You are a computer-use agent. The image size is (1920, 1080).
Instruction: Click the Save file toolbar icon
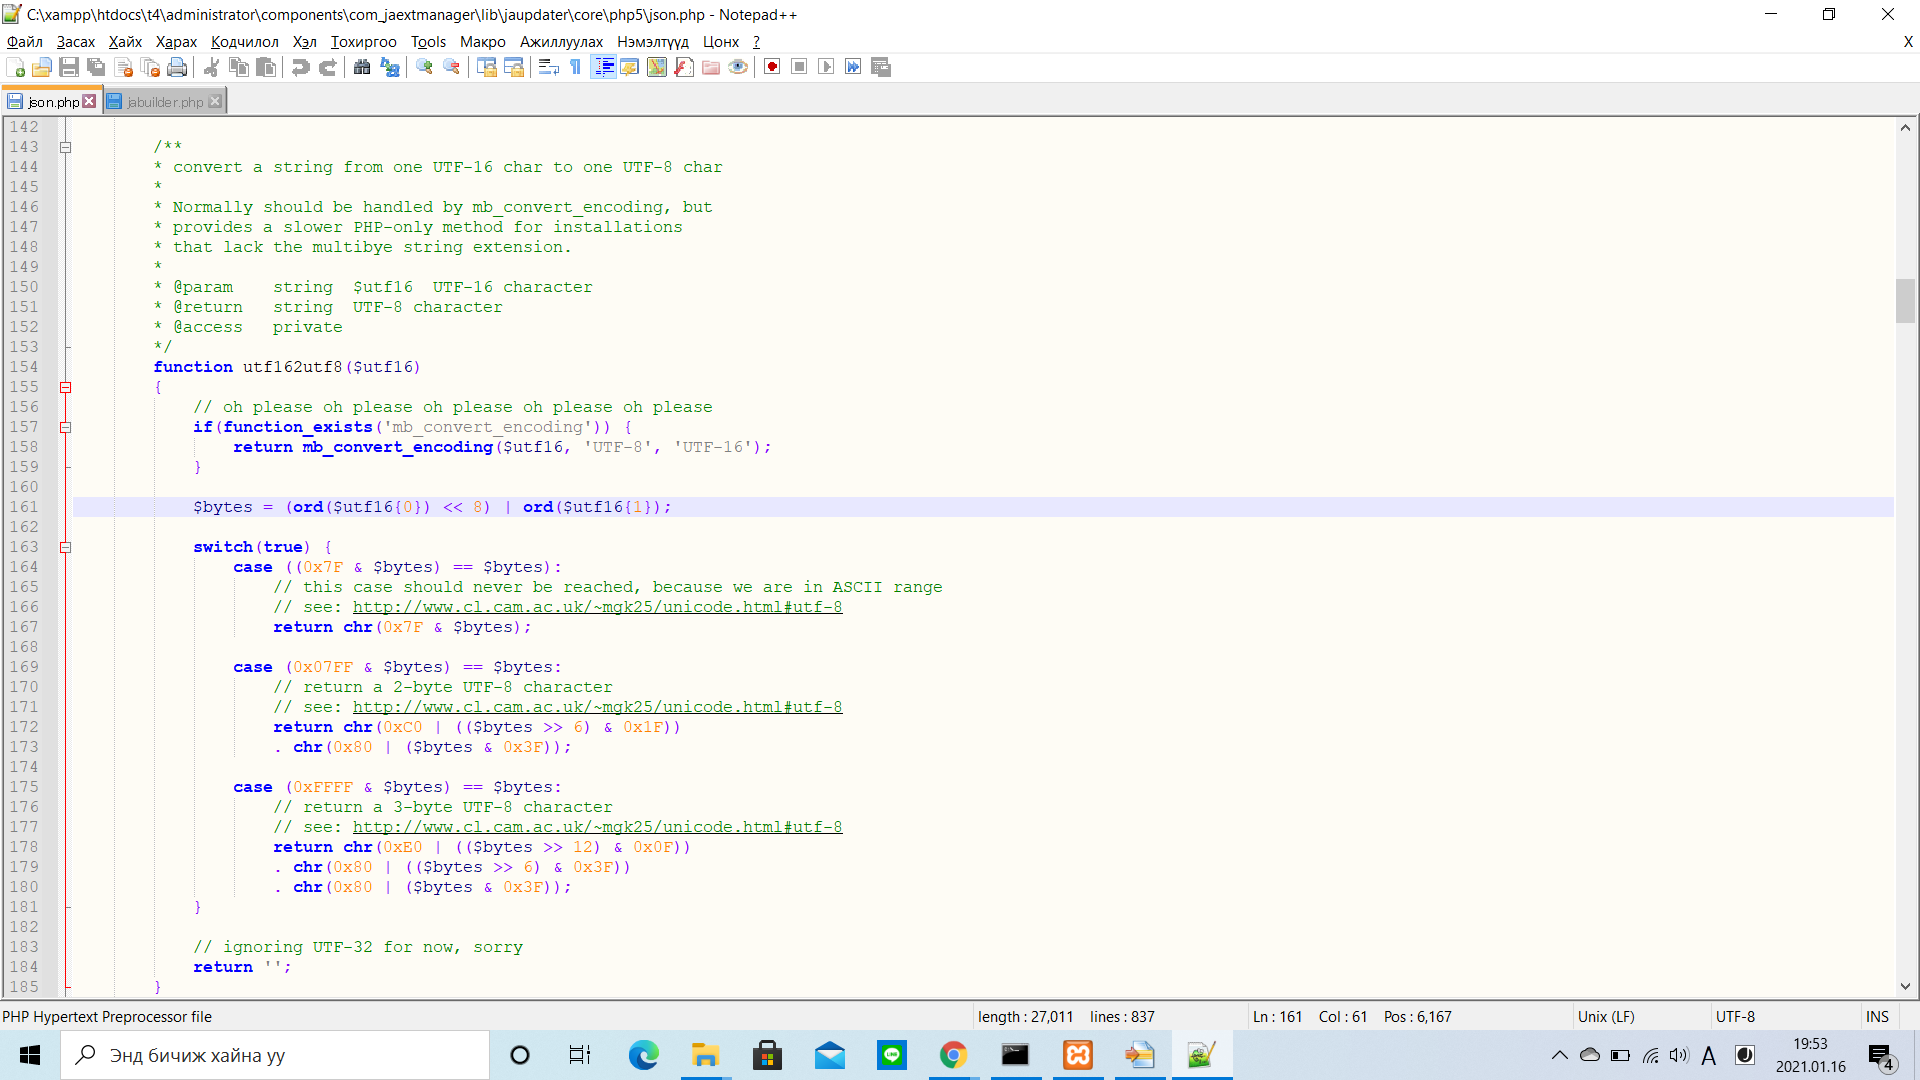[x=69, y=67]
